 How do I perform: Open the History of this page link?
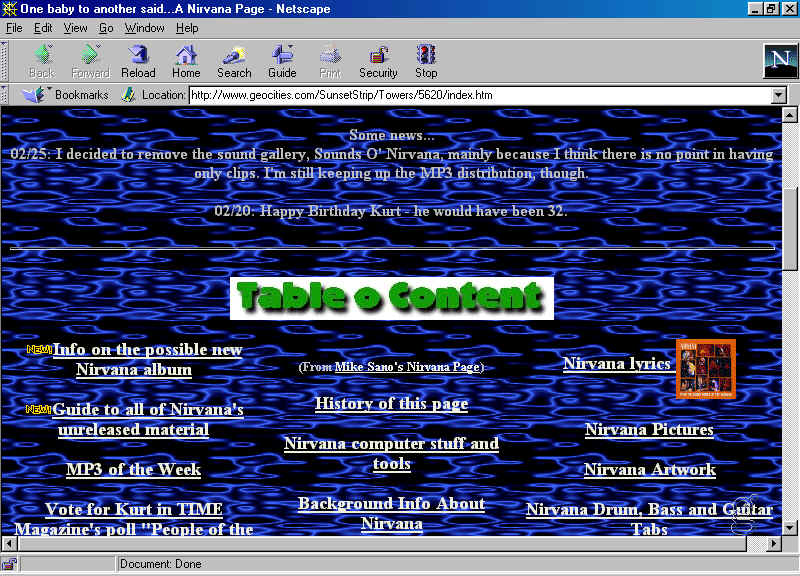coord(391,404)
